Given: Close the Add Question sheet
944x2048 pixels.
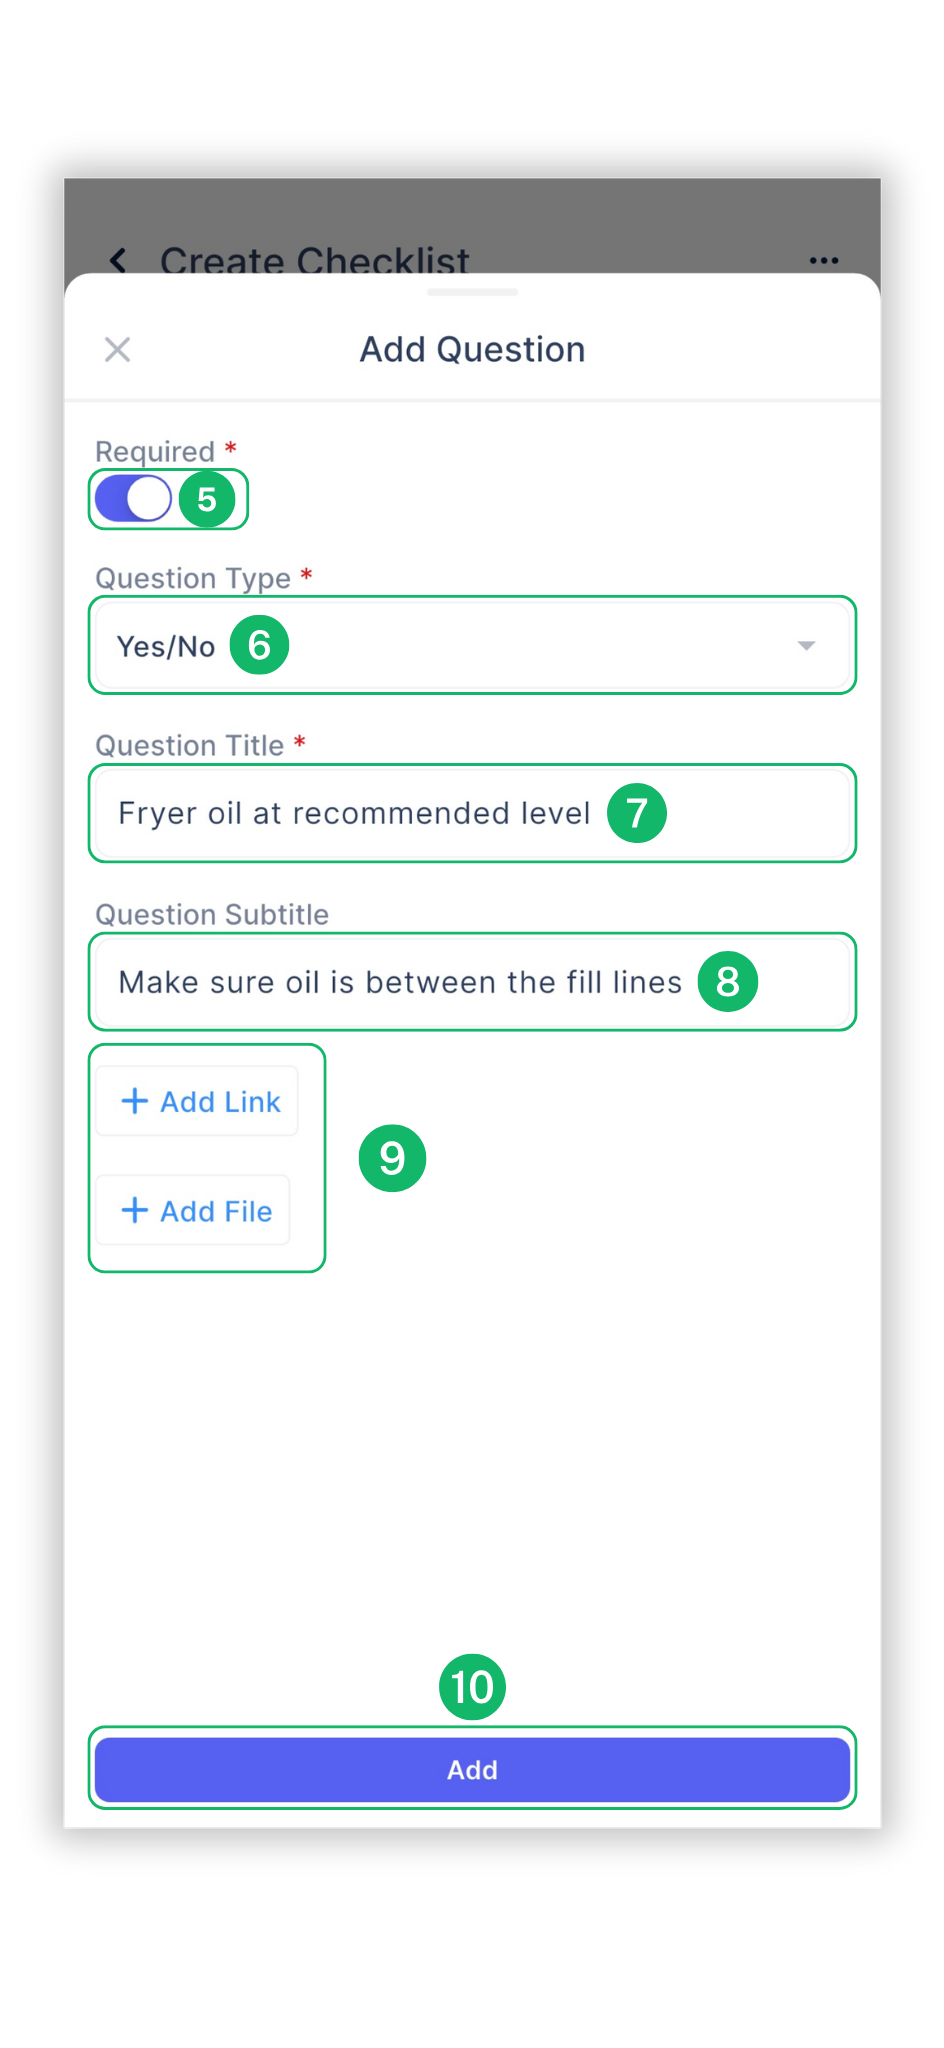Looking at the screenshot, I should point(117,348).
